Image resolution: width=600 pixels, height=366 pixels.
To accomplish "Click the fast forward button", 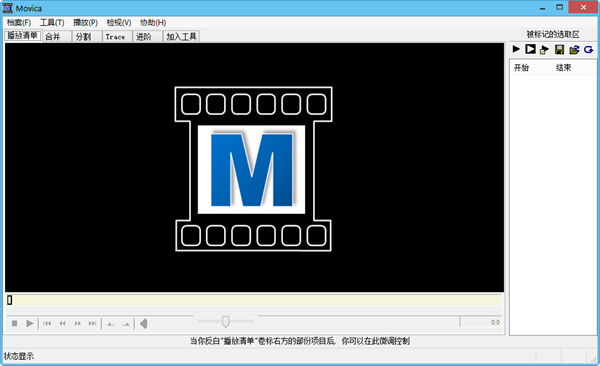I will tap(77, 324).
